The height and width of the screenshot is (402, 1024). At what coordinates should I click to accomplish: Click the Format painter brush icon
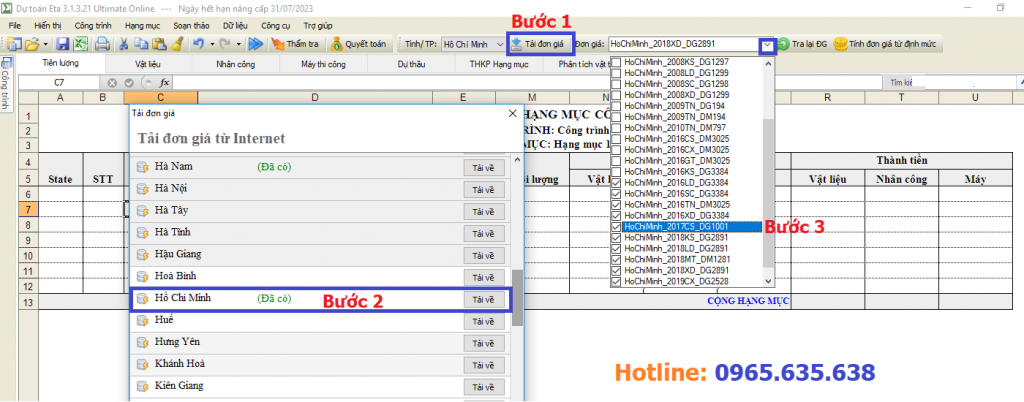(175, 44)
